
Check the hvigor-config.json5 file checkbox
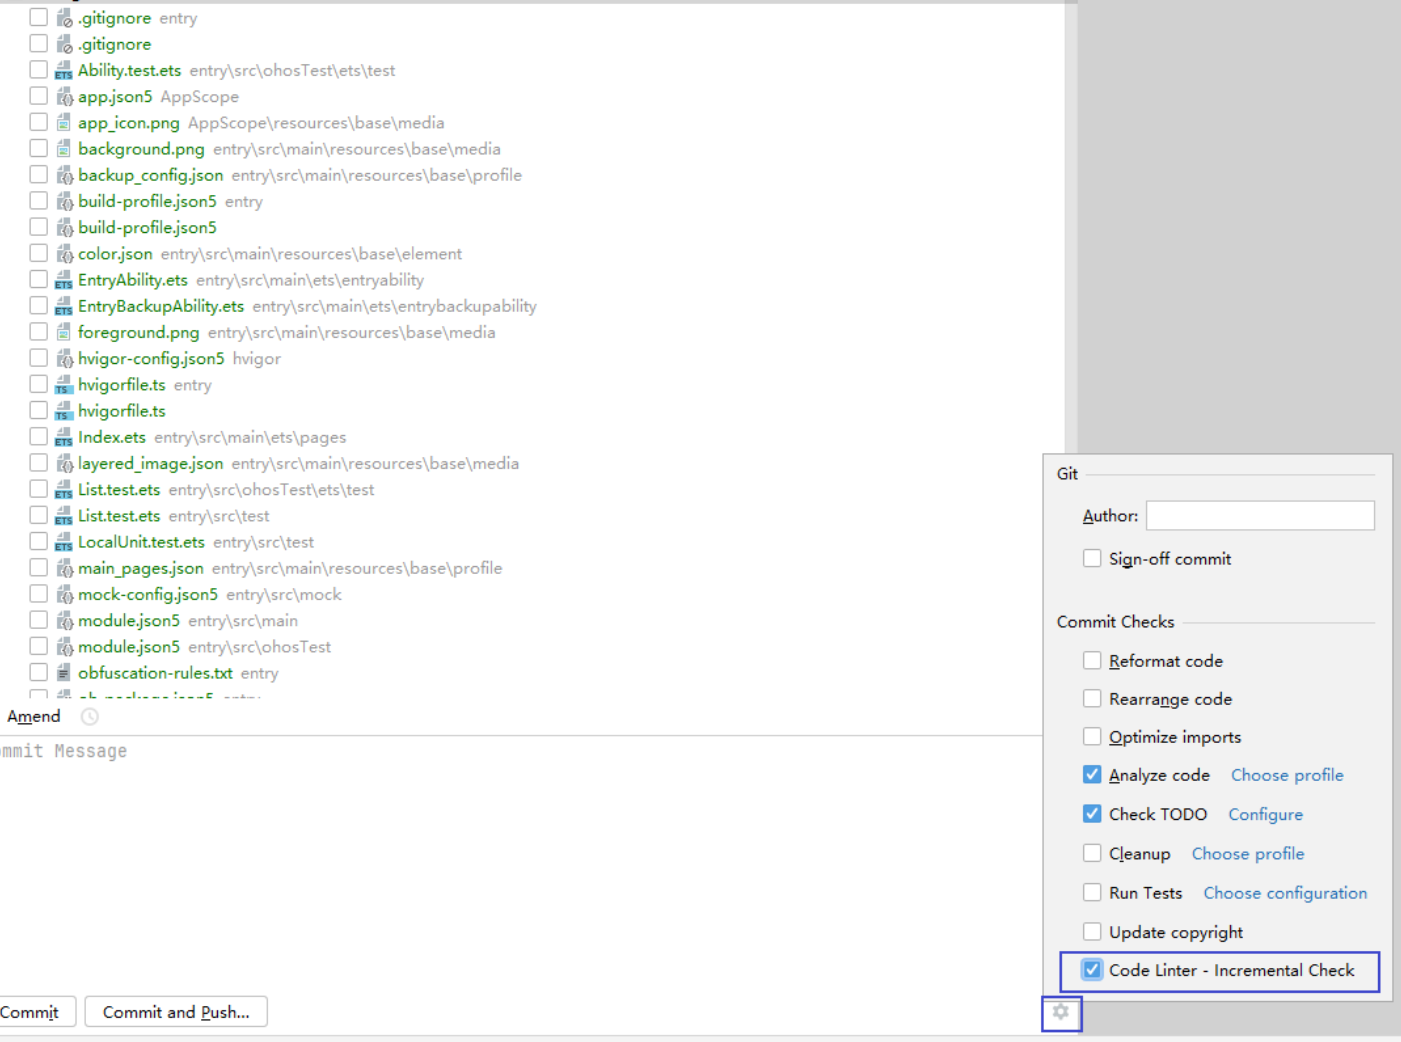coord(38,357)
